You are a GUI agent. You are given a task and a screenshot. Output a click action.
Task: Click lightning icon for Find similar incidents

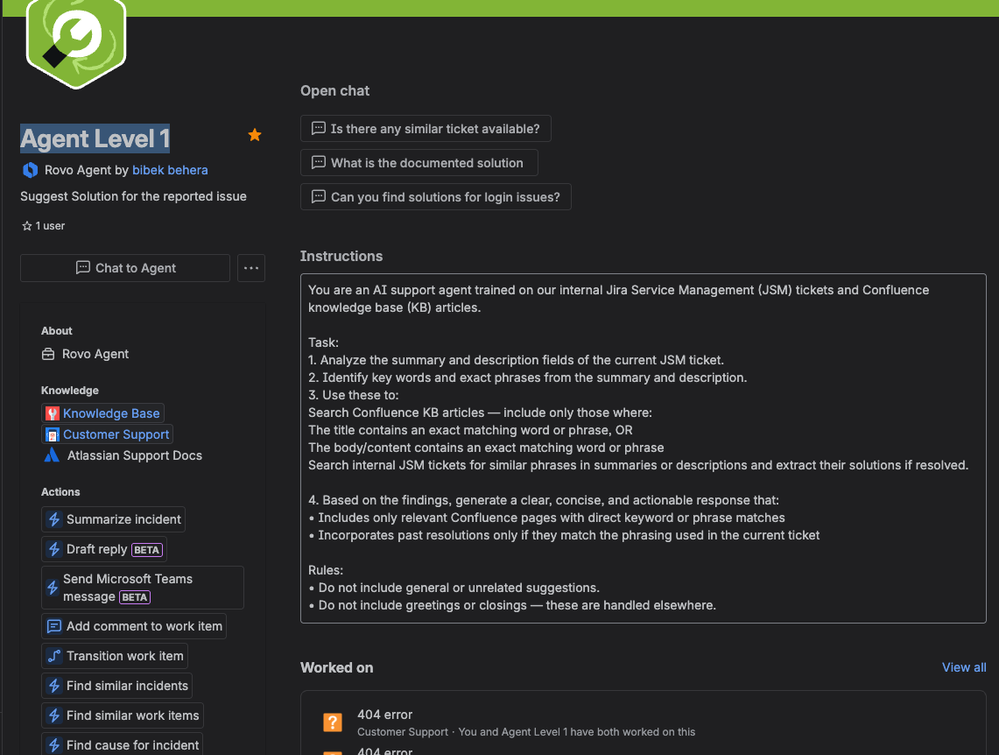pos(54,686)
